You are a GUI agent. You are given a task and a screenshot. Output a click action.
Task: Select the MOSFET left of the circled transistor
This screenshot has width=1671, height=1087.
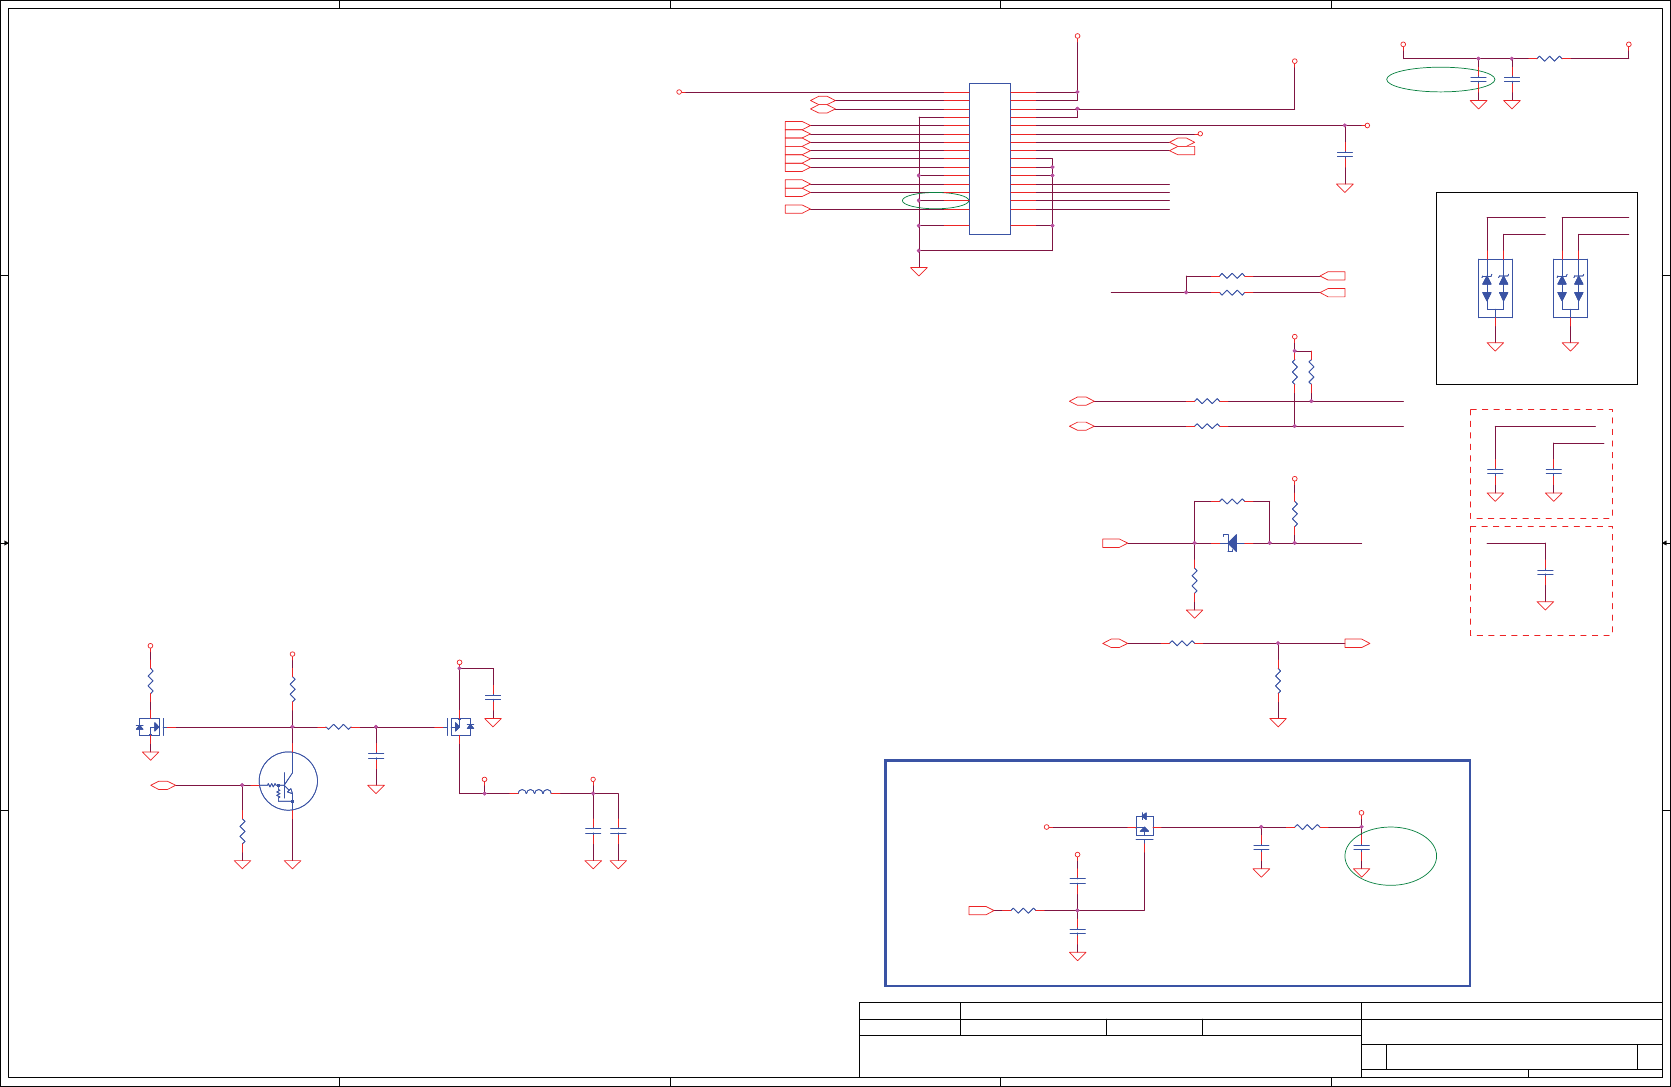point(151,727)
